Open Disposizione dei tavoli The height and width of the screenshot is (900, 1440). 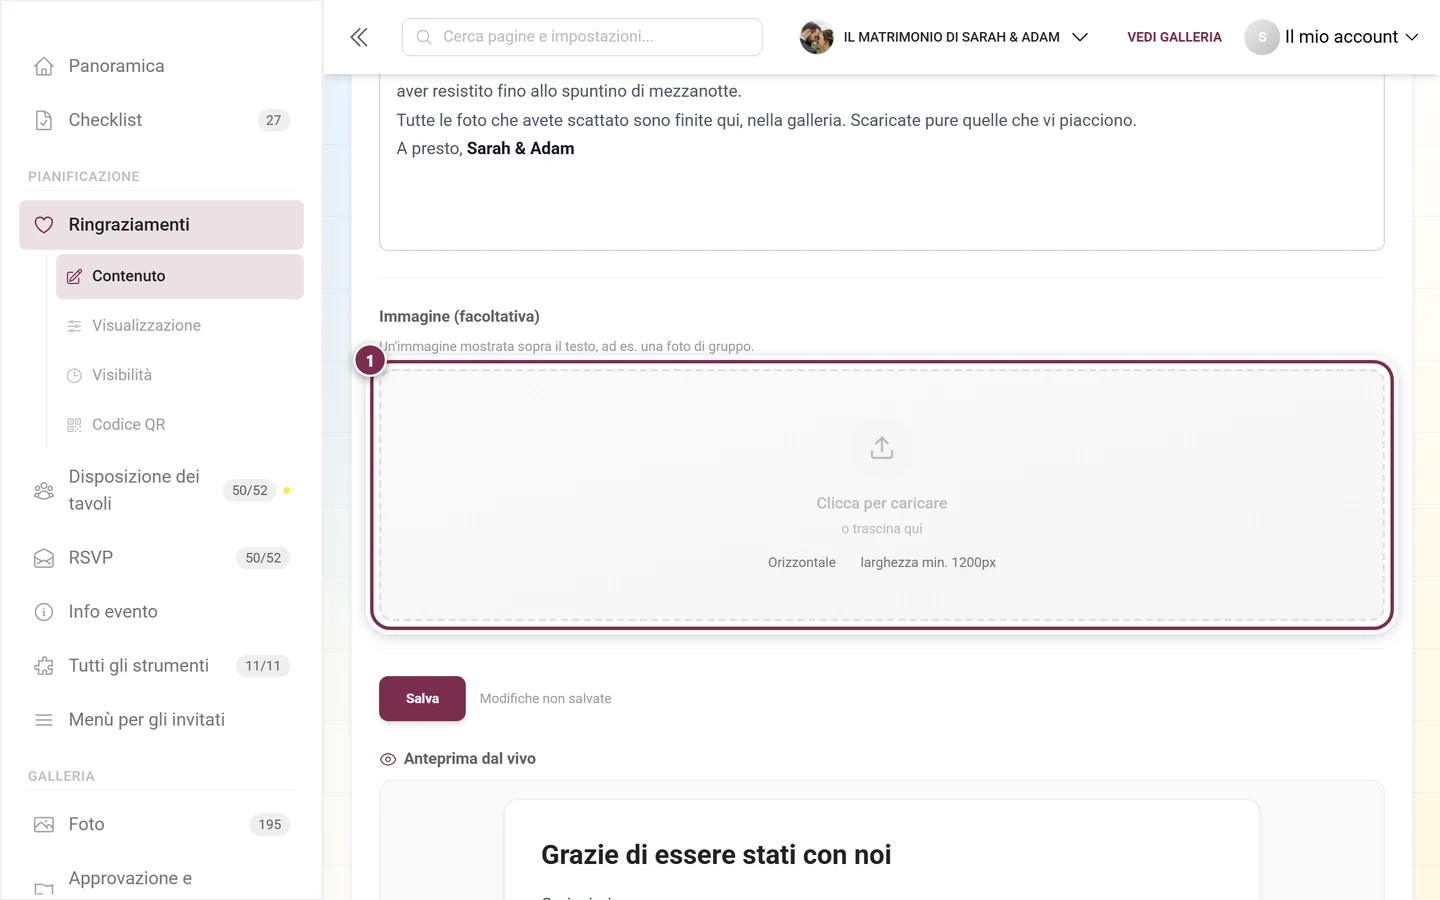161,490
